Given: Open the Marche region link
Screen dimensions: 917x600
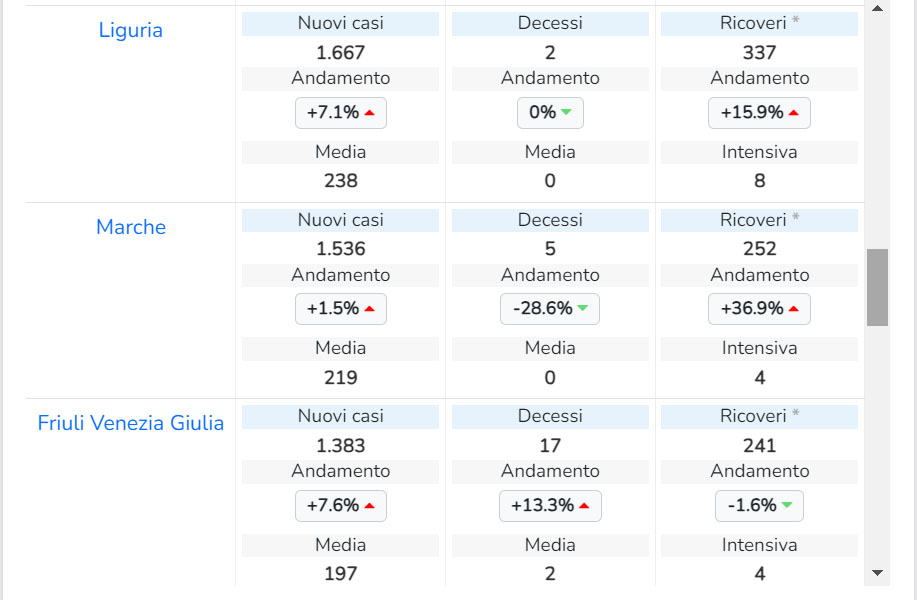Looking at the screenshot, I should click(x=131, y=227).
